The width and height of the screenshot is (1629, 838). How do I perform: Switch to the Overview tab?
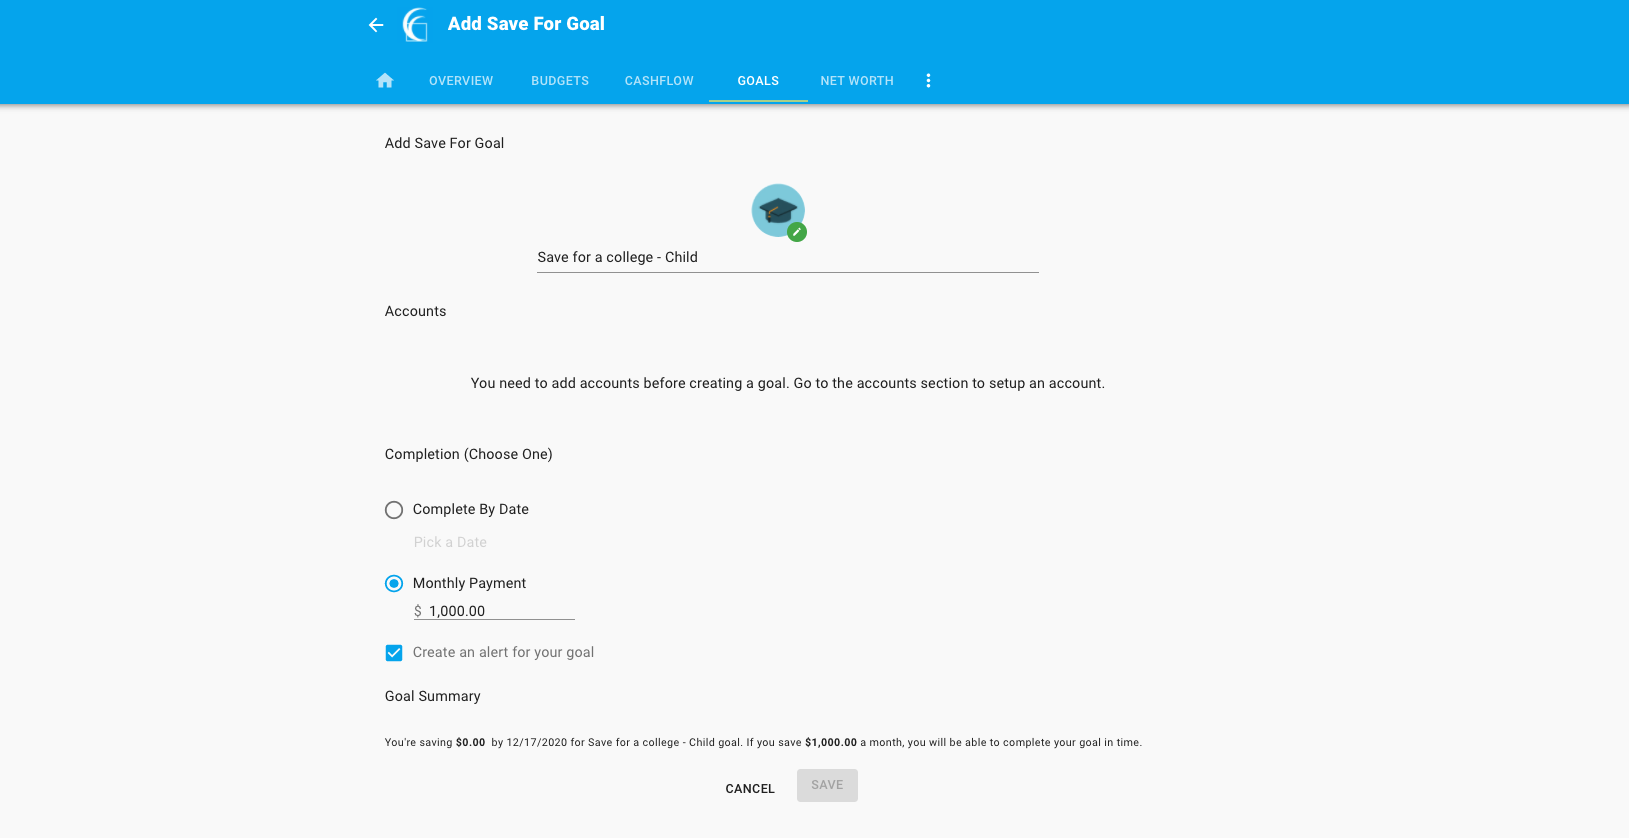[461, 81]
